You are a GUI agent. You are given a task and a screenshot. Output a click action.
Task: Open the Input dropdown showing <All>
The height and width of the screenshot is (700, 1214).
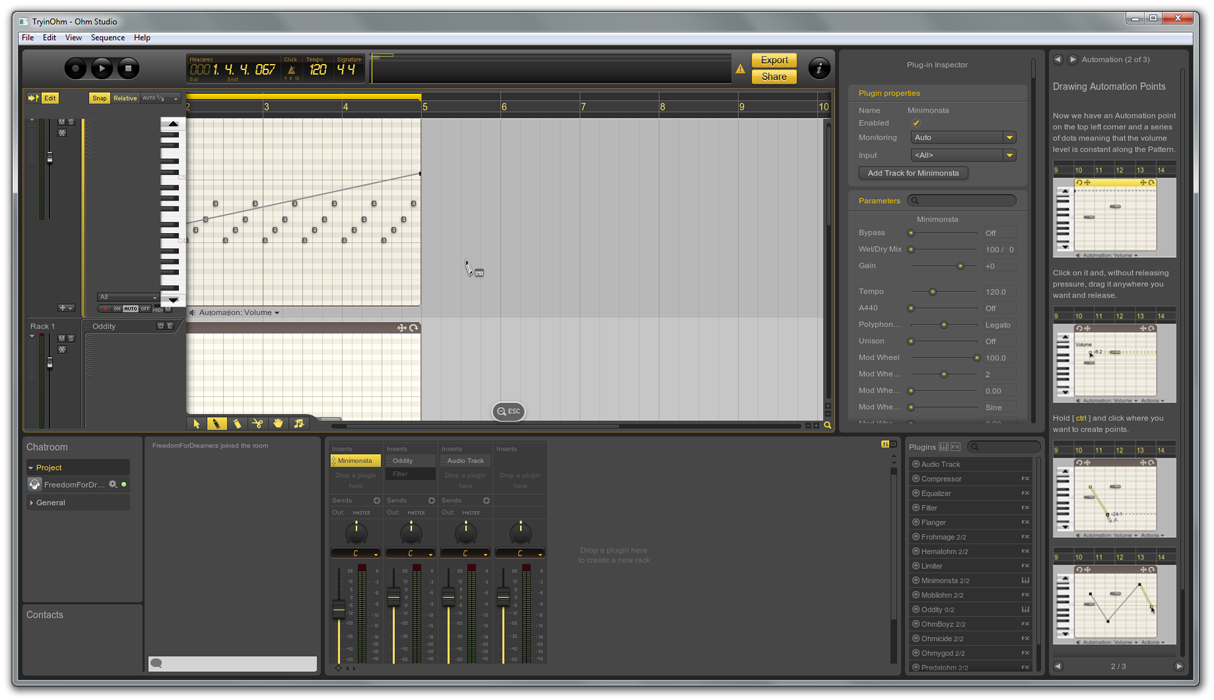click(x=962, y=155)
